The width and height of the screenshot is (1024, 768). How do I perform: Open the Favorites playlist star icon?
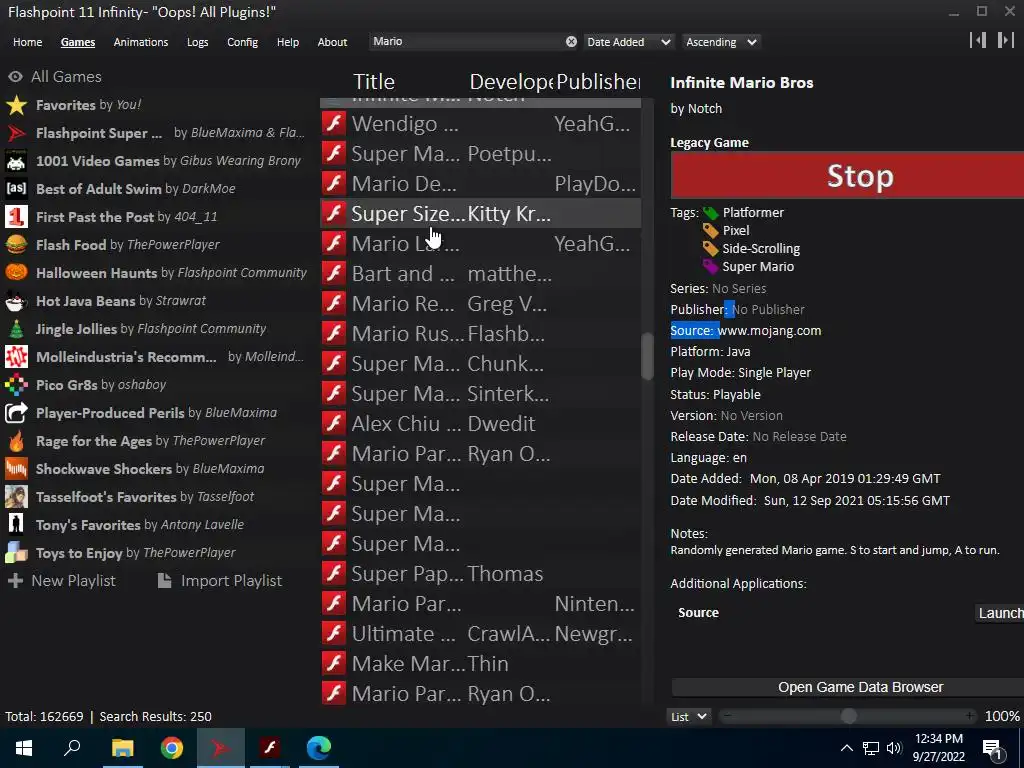point(16,104)
